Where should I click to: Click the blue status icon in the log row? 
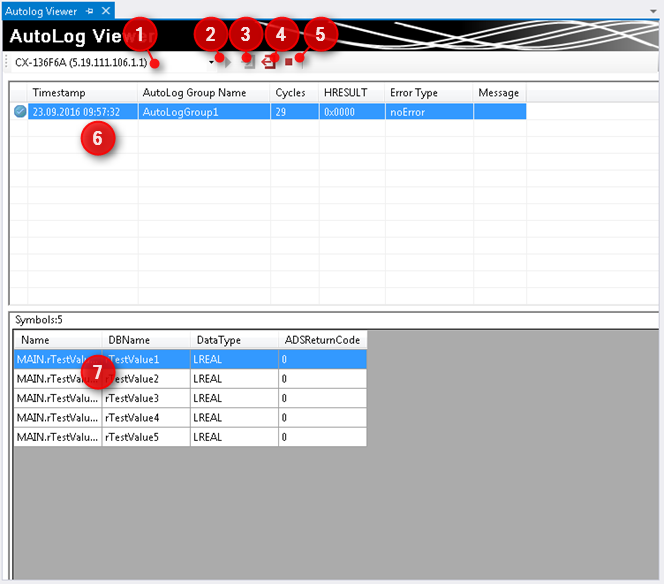click(20, 112)
